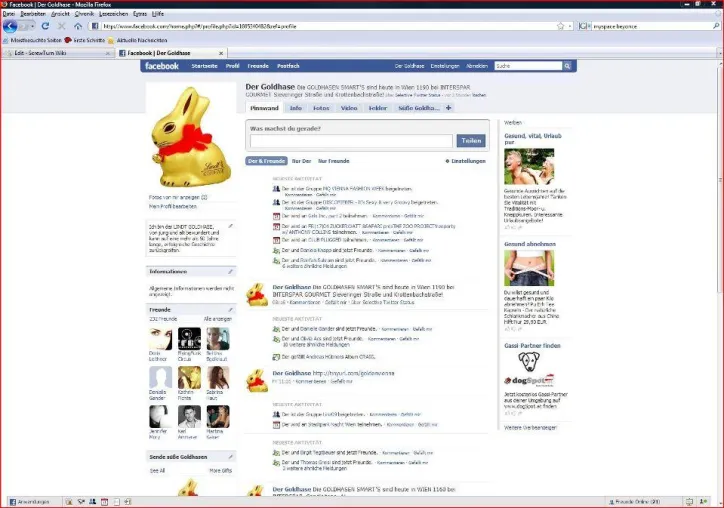Click pencil icon on Freunde box
This screenshot has width=724, height=508.
coord(230,309)
